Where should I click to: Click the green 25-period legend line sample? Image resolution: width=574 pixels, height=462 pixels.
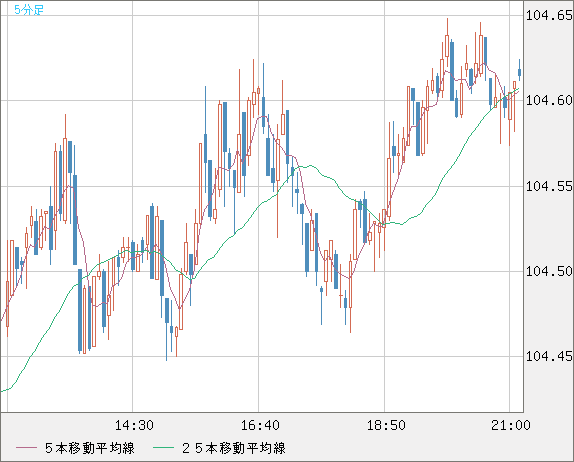[x=163, y=448]
